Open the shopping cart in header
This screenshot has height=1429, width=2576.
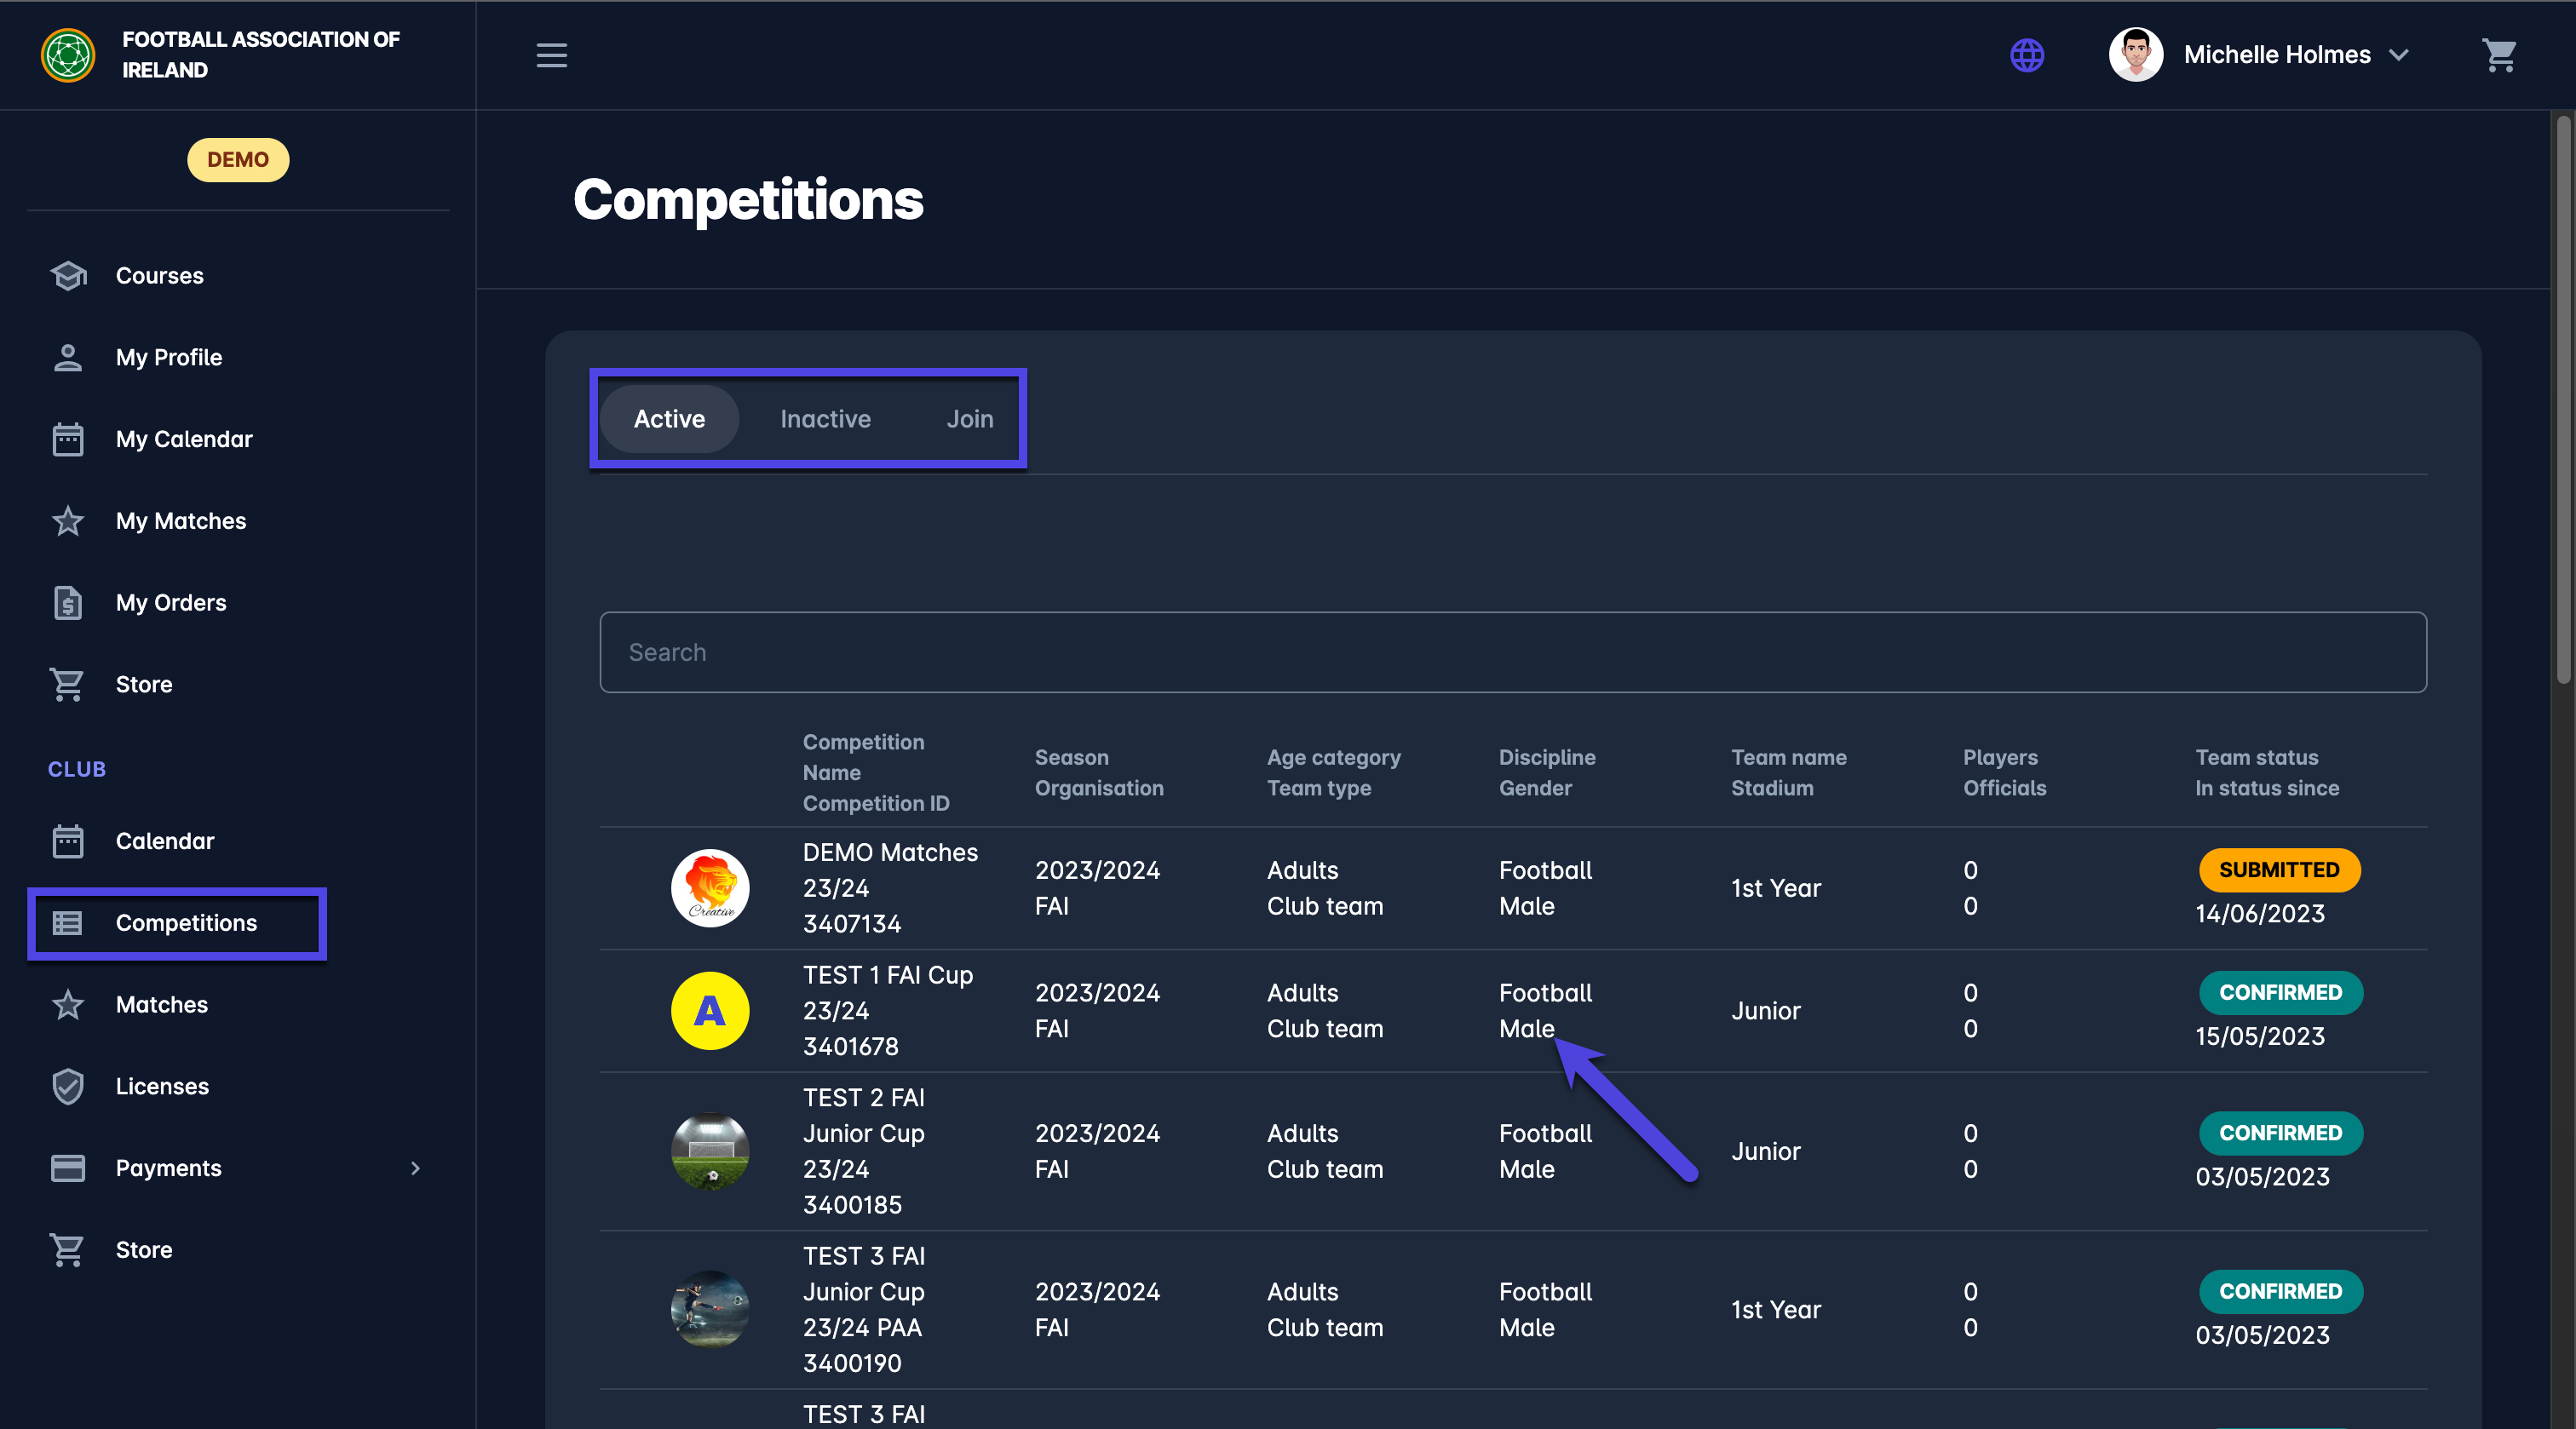2498,55
